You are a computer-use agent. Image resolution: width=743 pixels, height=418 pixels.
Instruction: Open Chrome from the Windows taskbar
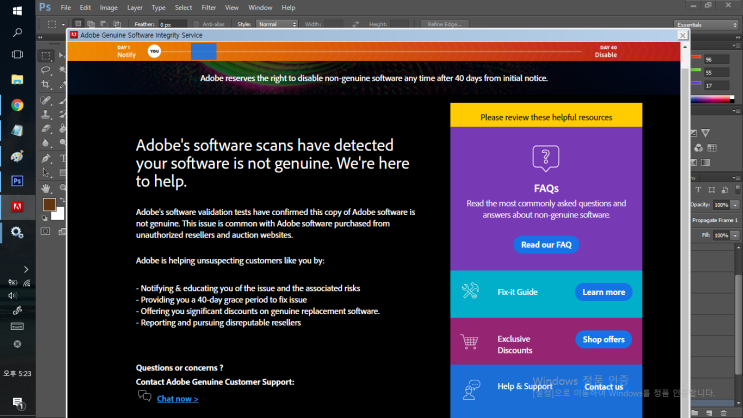18,105
